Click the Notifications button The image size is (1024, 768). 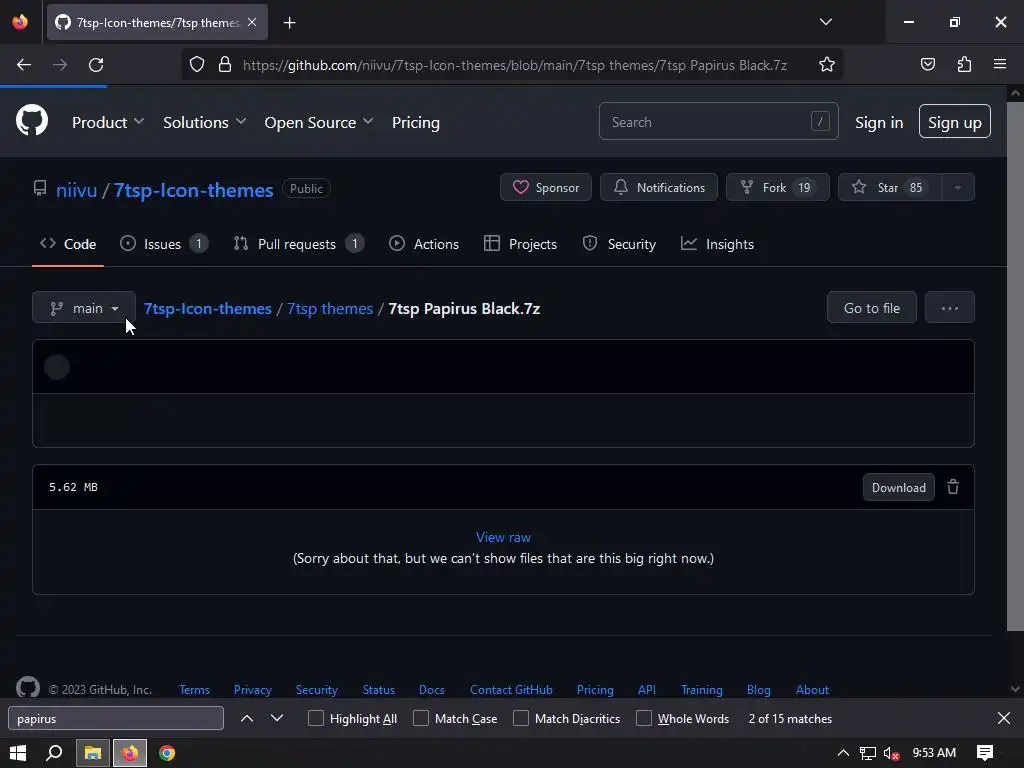pos(659,187)
